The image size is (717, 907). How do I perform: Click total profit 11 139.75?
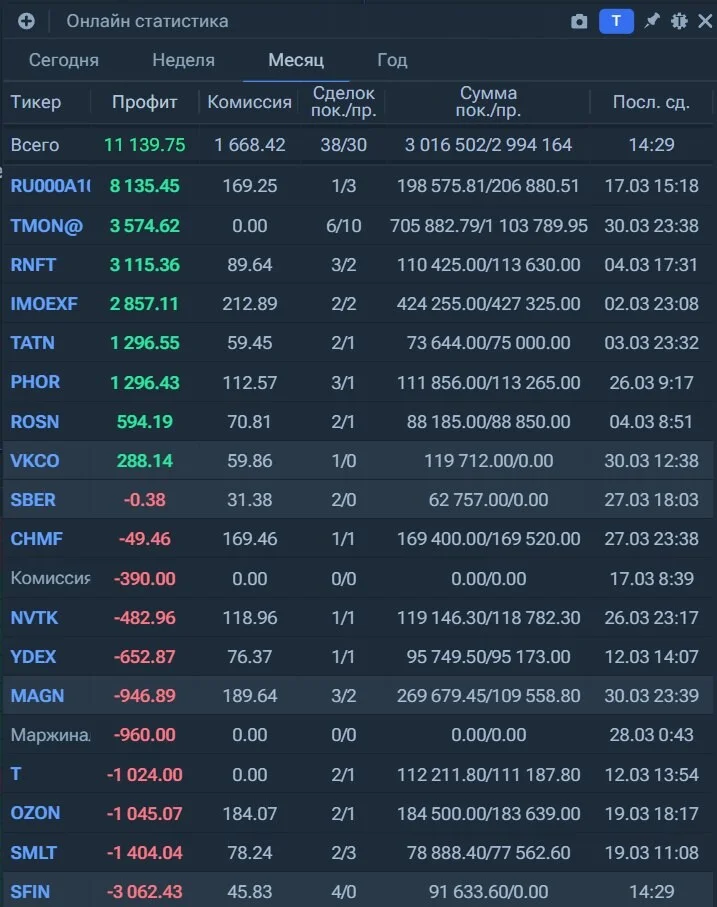point(145,145)
